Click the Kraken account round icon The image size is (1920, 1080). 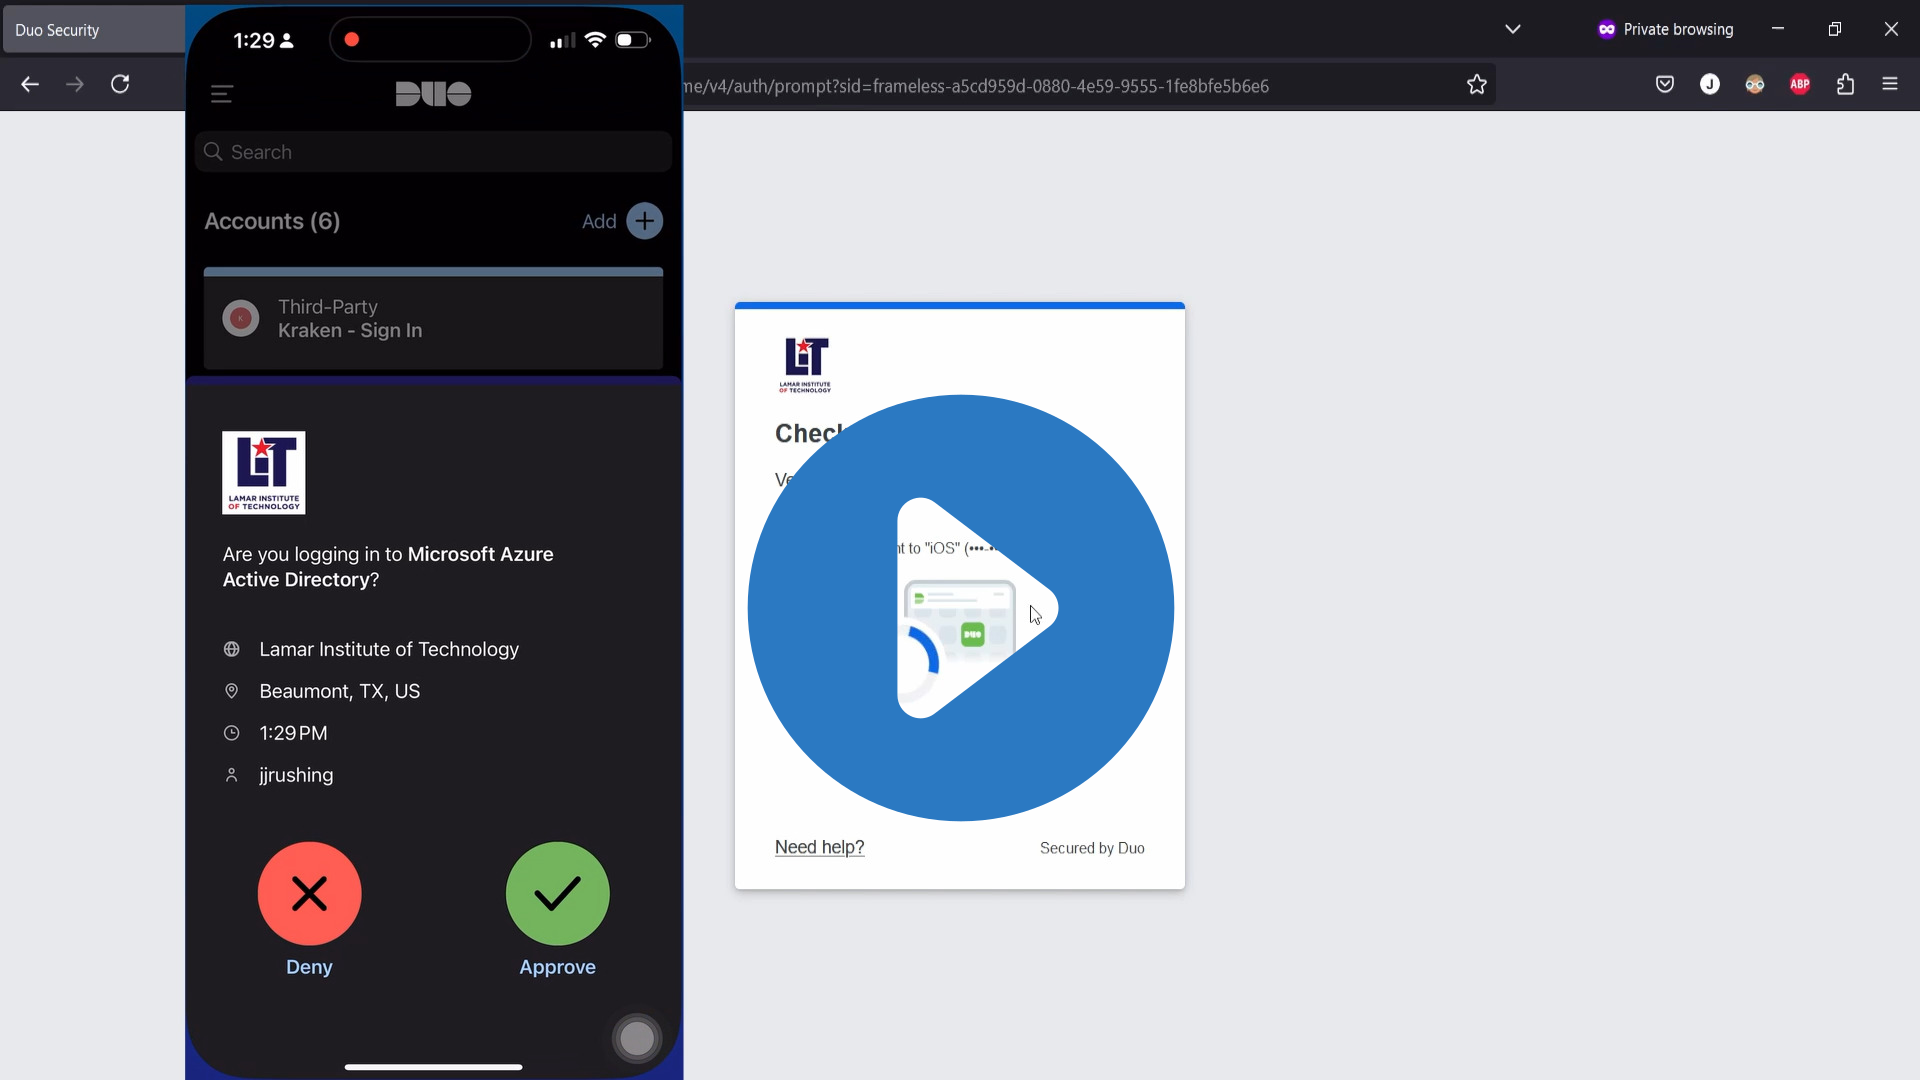pos(241,319)
